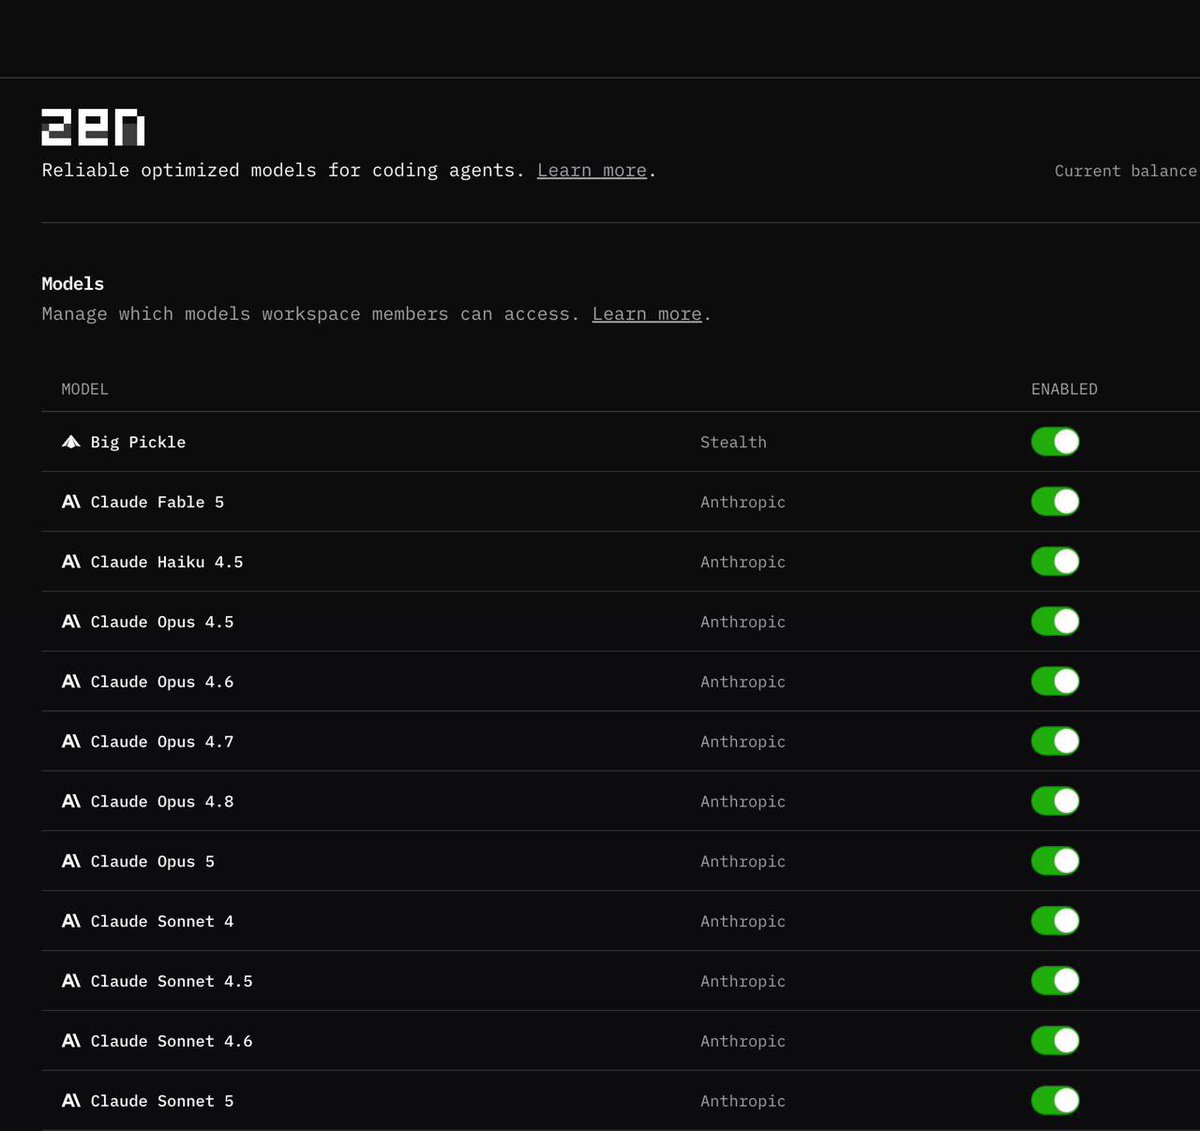Click the MODEL column header
Screen dimensions: 1200x1131
pos(85,389)
